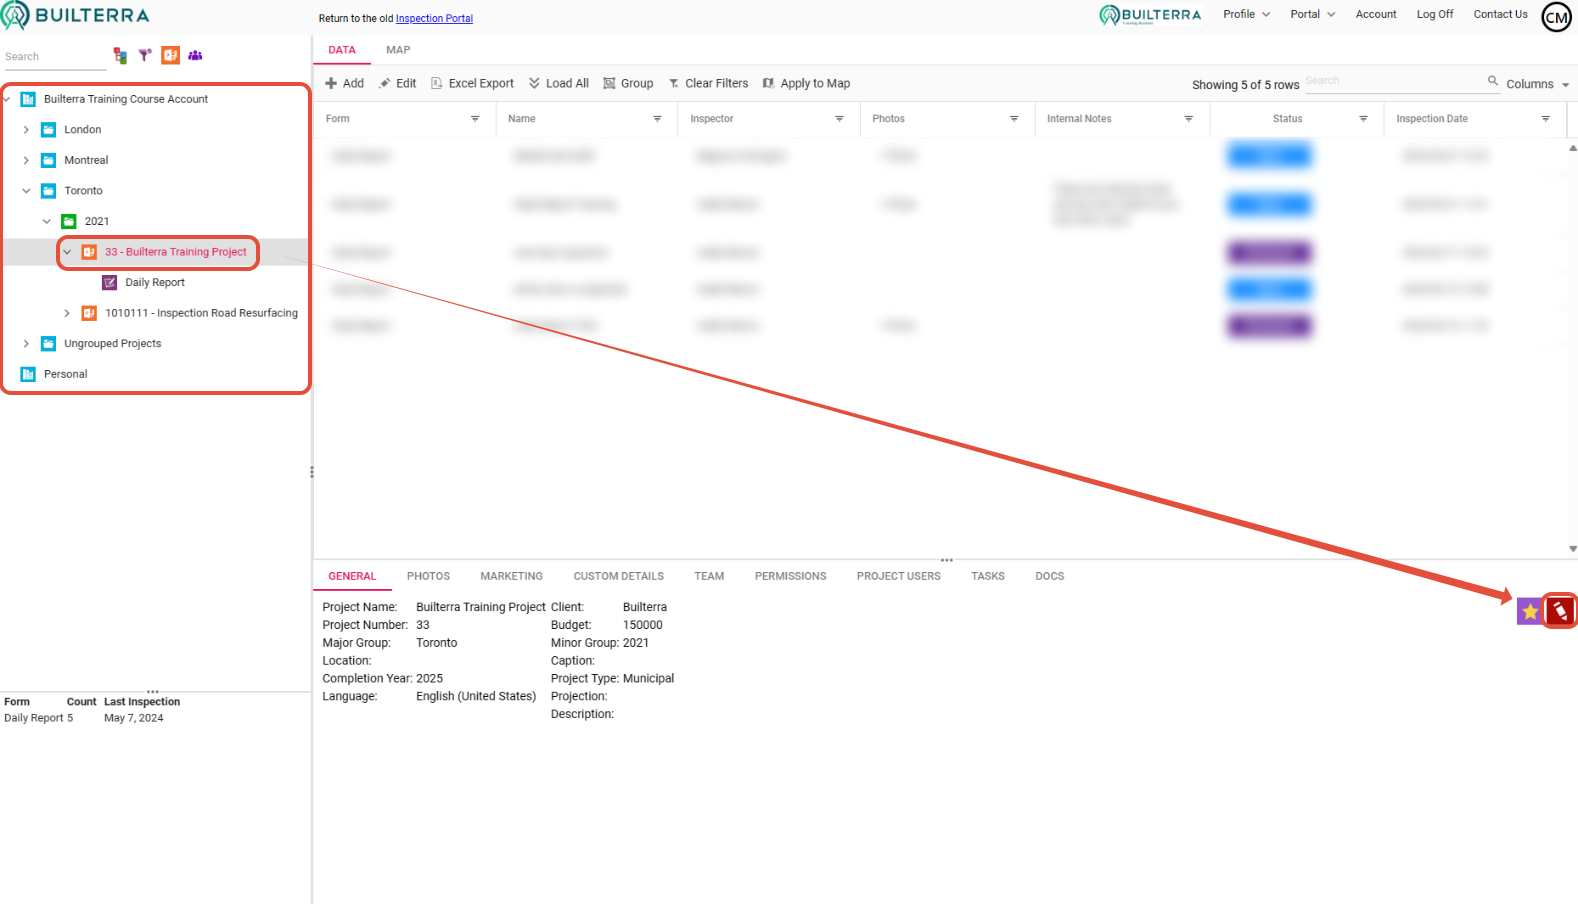The height and width of the screenshot is (904, 1578).
Task: Click the purple star favorite button
Action: (x=1530, y=611)
